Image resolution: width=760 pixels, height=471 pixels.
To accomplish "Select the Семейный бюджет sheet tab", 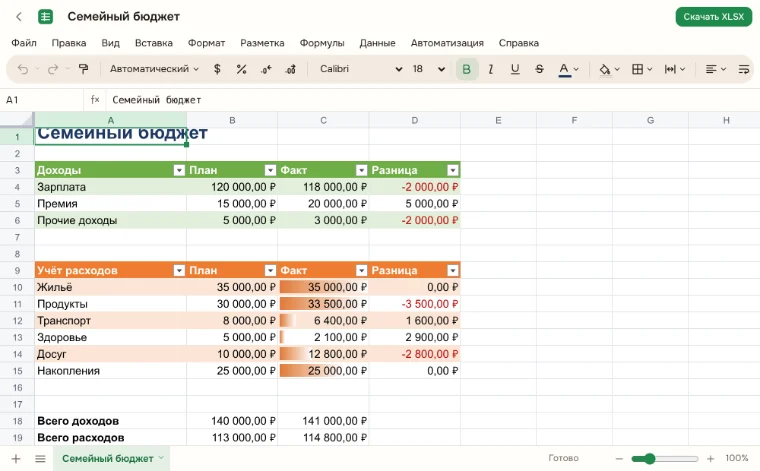I will pyautogui.click(x=111, y=458).
